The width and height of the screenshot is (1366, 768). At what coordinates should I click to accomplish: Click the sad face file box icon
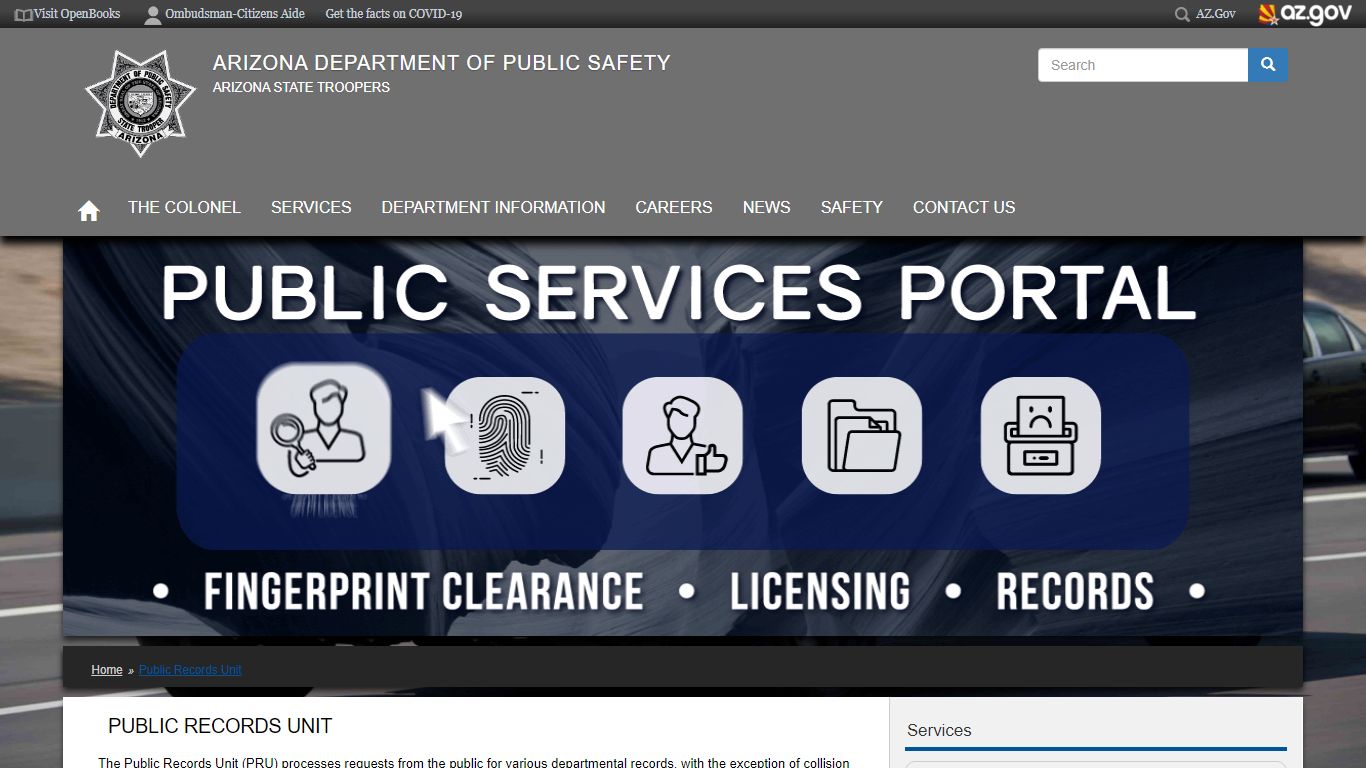tap(1041, 435)
